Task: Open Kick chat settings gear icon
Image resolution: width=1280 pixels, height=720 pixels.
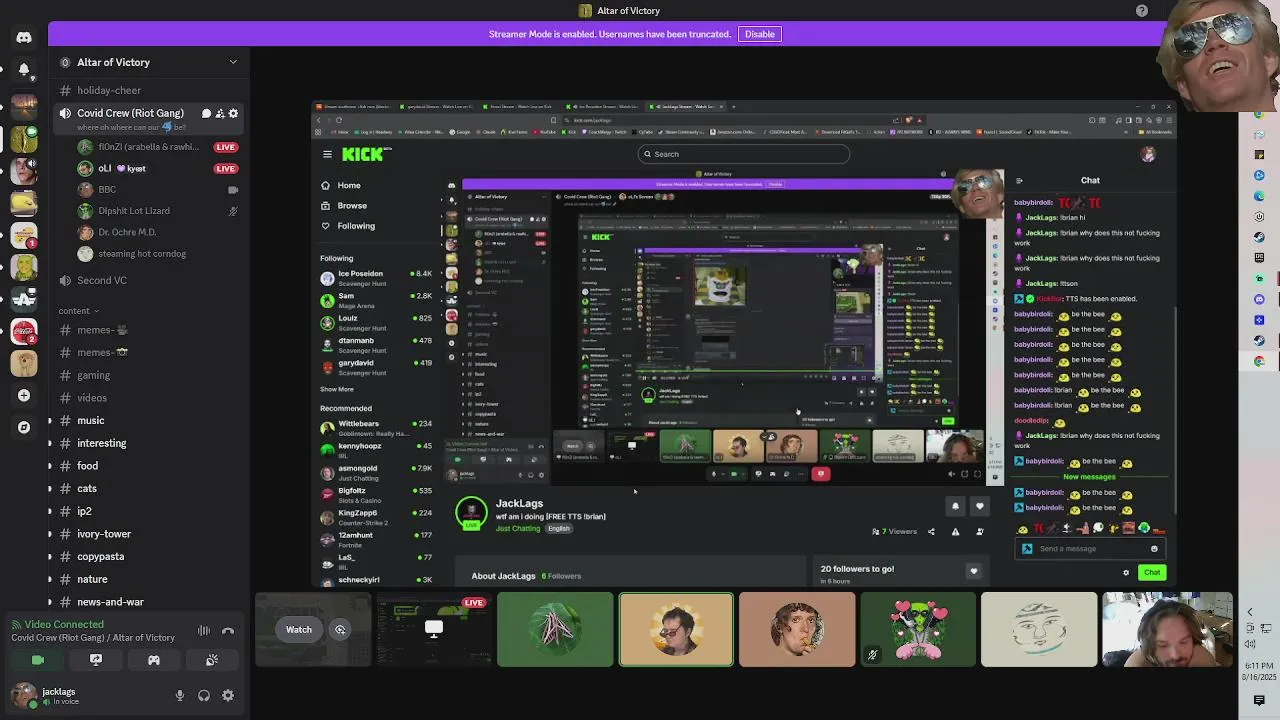Action: tap(1126, 573)
